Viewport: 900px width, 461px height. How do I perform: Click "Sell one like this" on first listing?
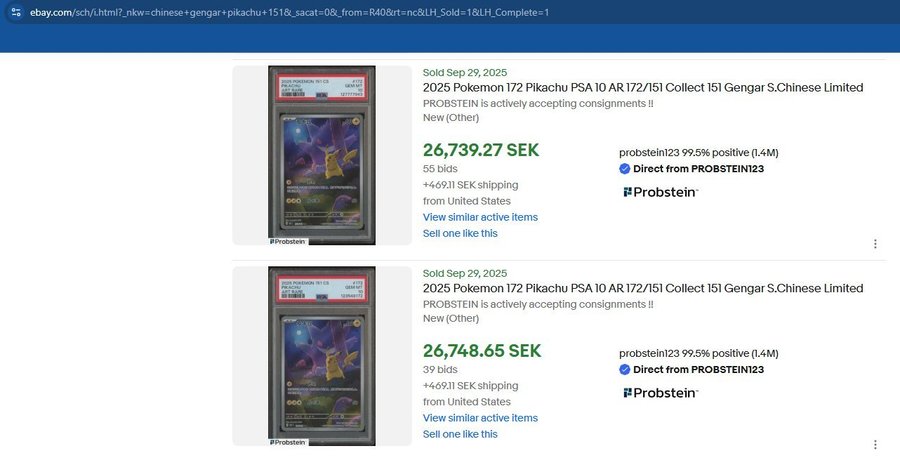(x=460, y=233)
